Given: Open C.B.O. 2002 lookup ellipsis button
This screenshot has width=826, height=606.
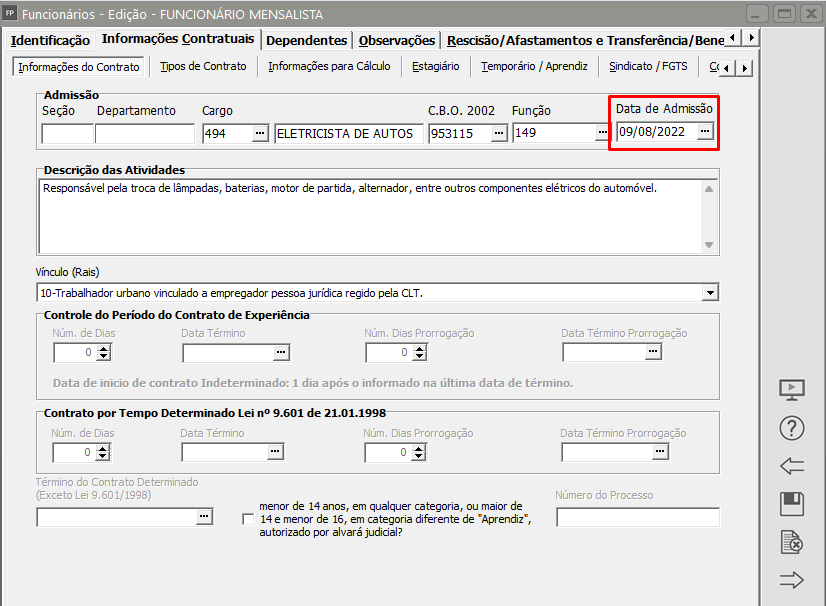Looking at the screenshot, I should [498, 133].
